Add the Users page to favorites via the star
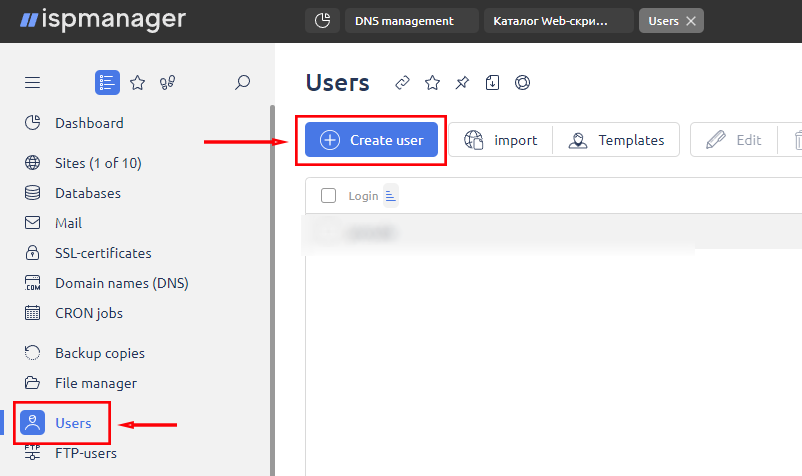This screenshot has width=802, height=476. coord(432,83)
